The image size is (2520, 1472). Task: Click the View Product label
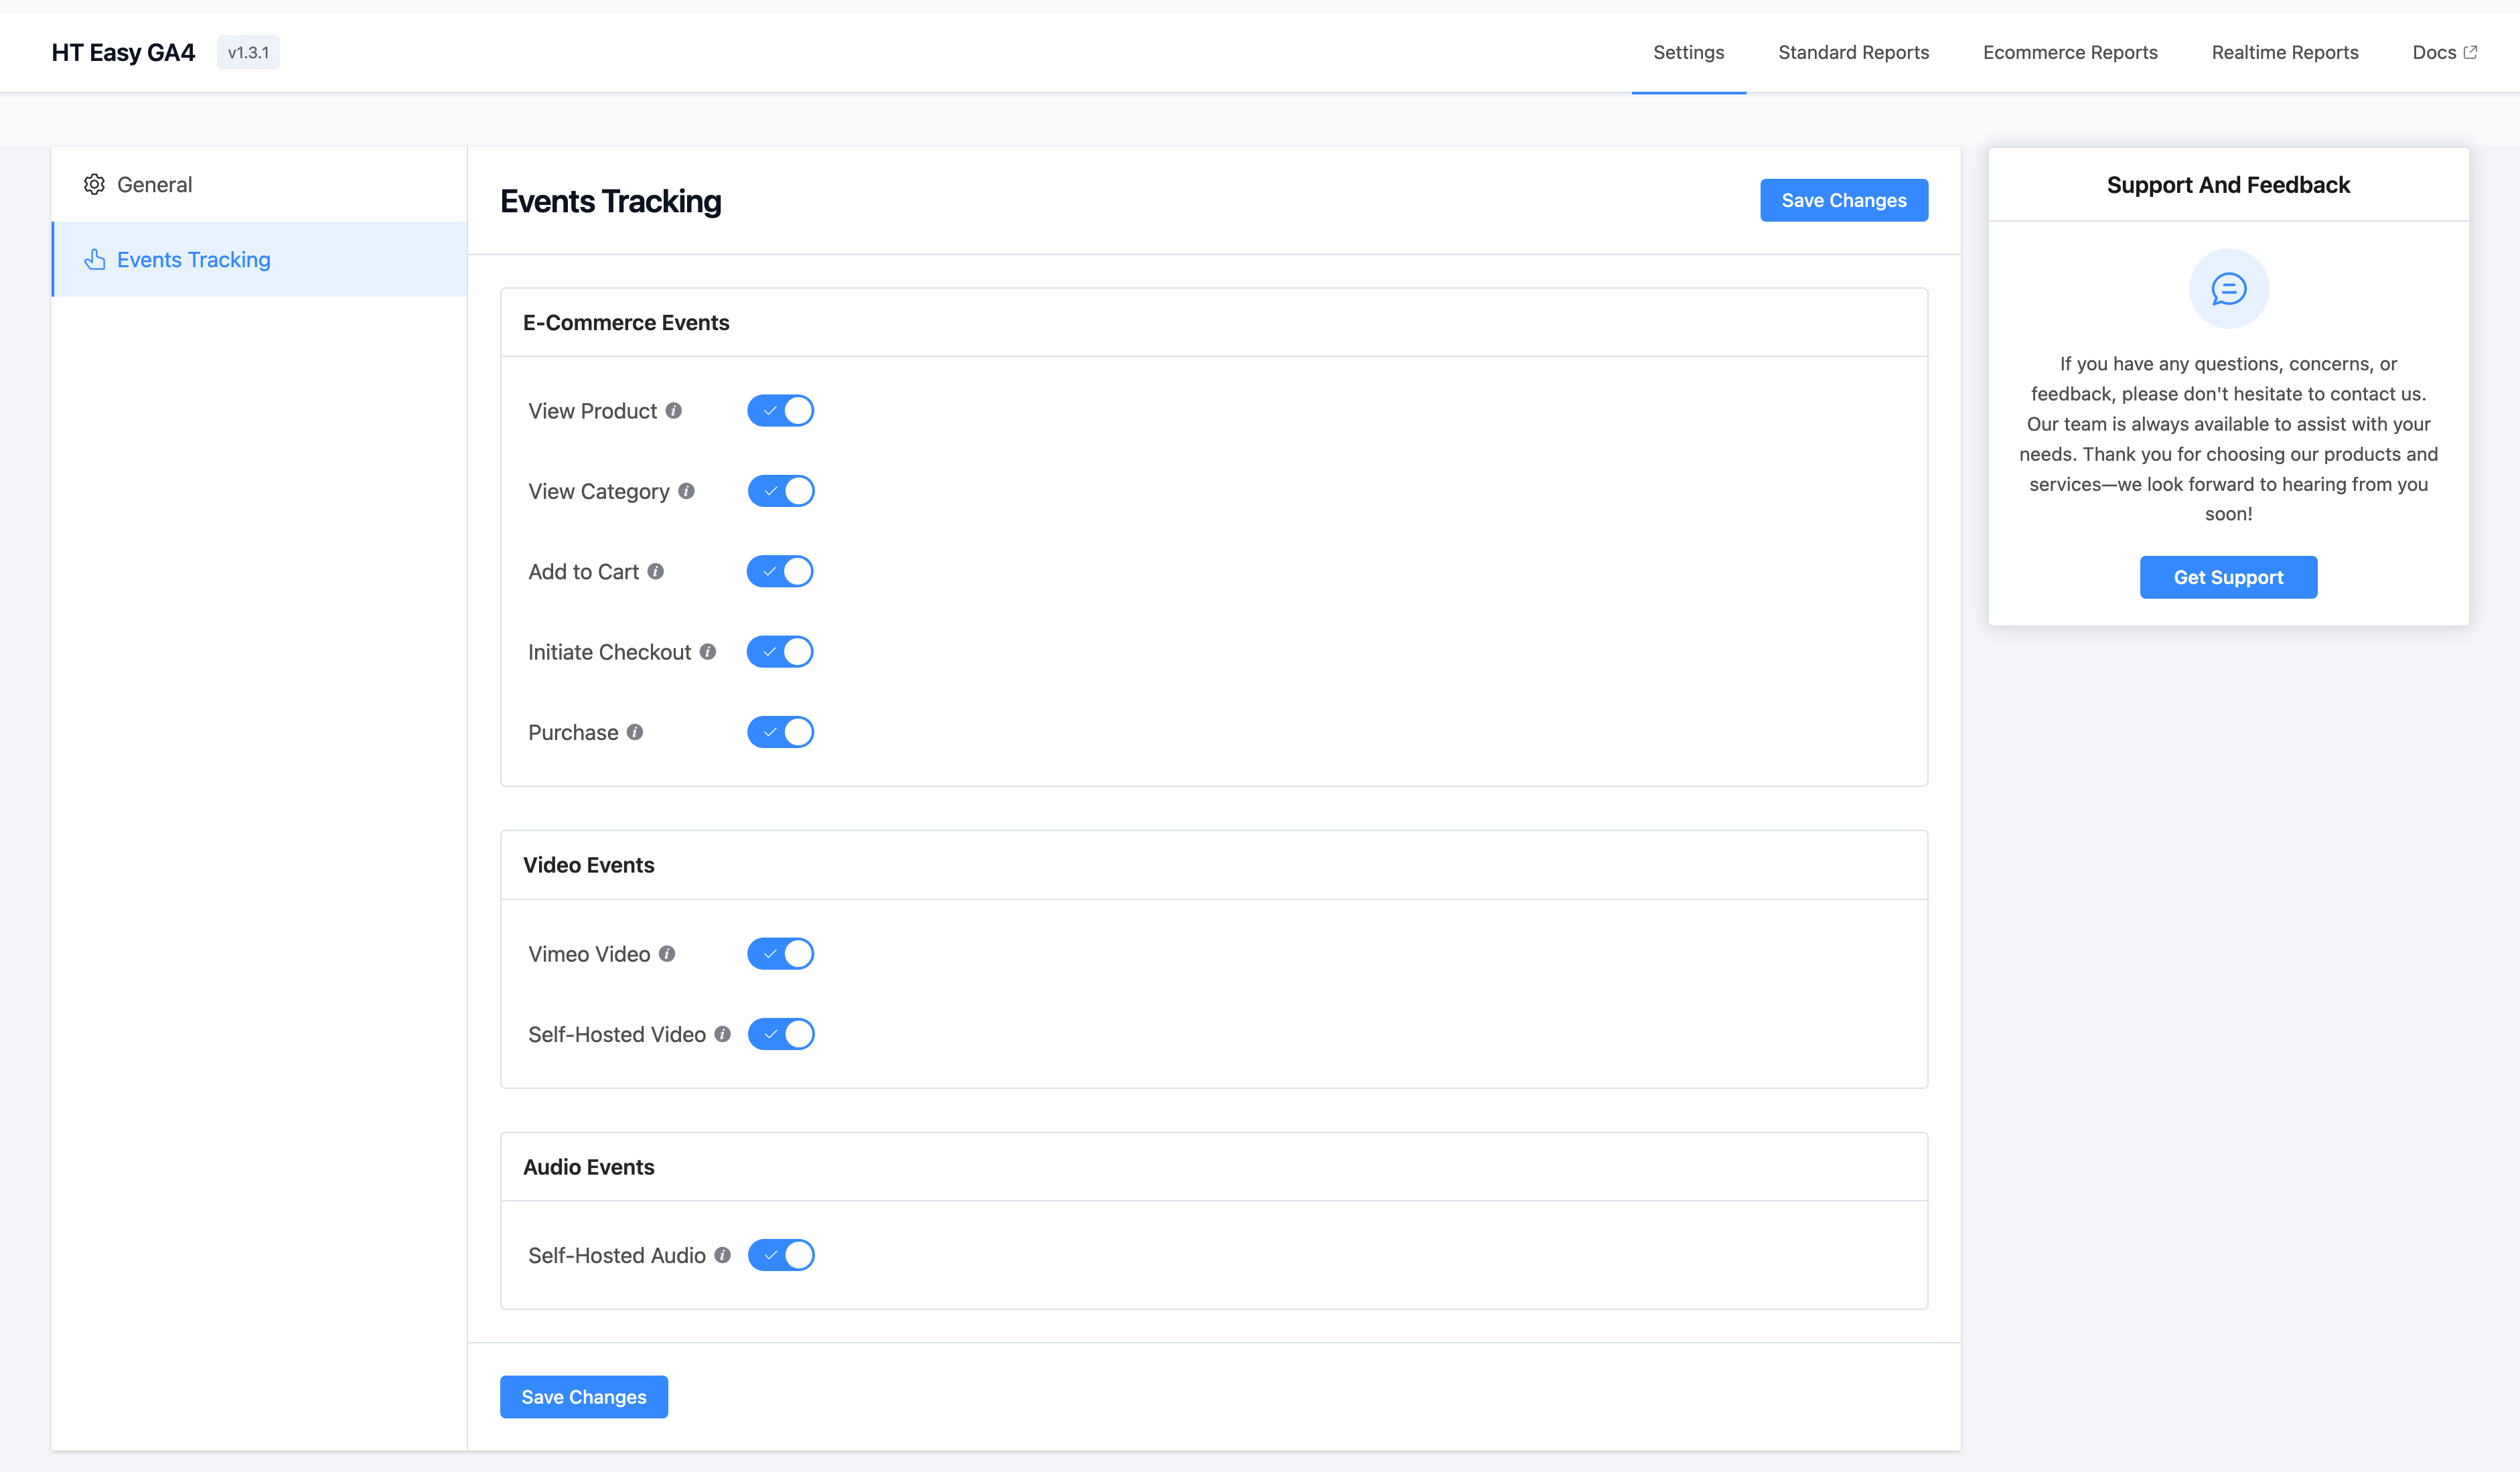(592, 411)
